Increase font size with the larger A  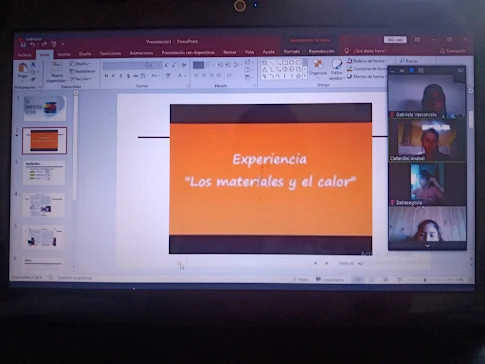[x=166, y=65]
